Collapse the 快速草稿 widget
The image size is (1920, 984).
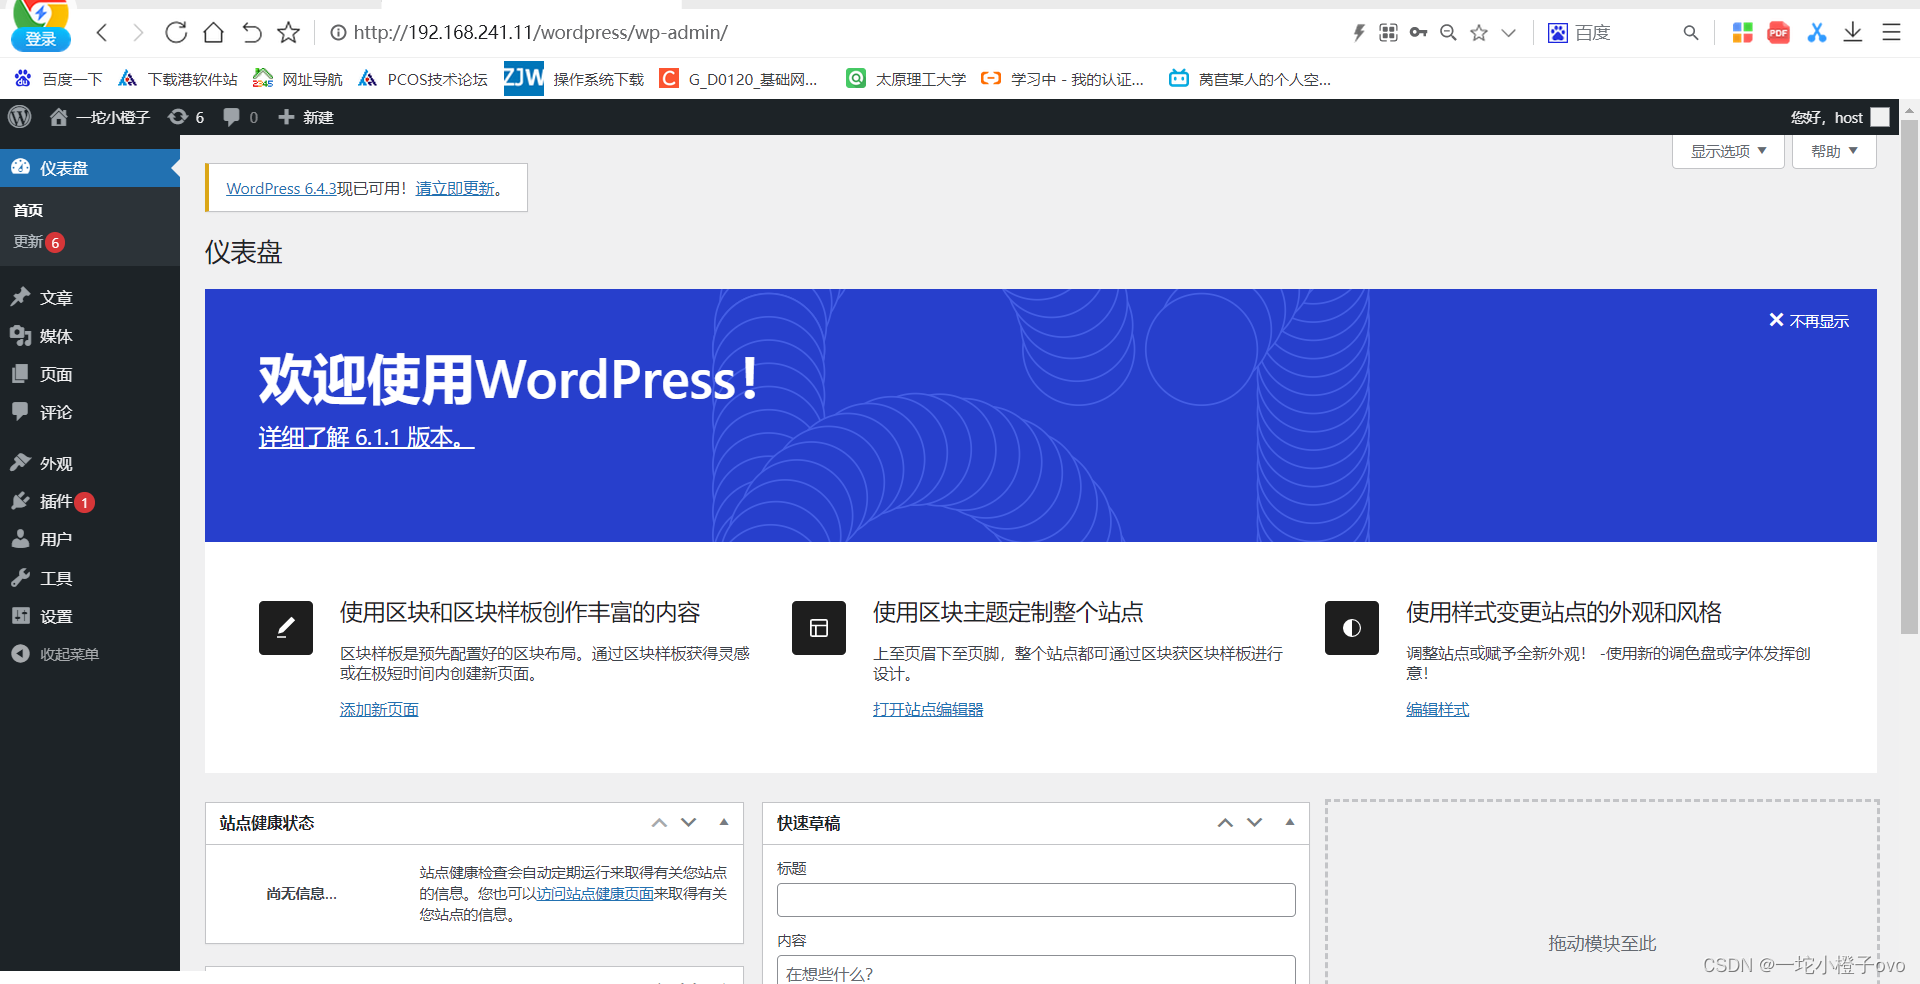(x=1290, y=822)
